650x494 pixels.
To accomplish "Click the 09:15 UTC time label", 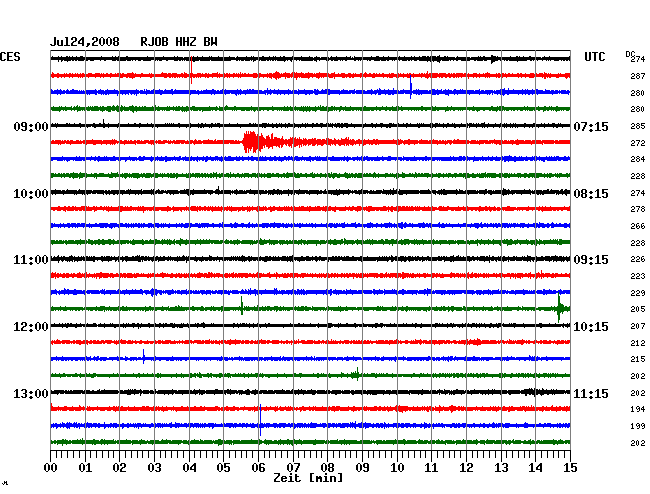I will point(591,260).
